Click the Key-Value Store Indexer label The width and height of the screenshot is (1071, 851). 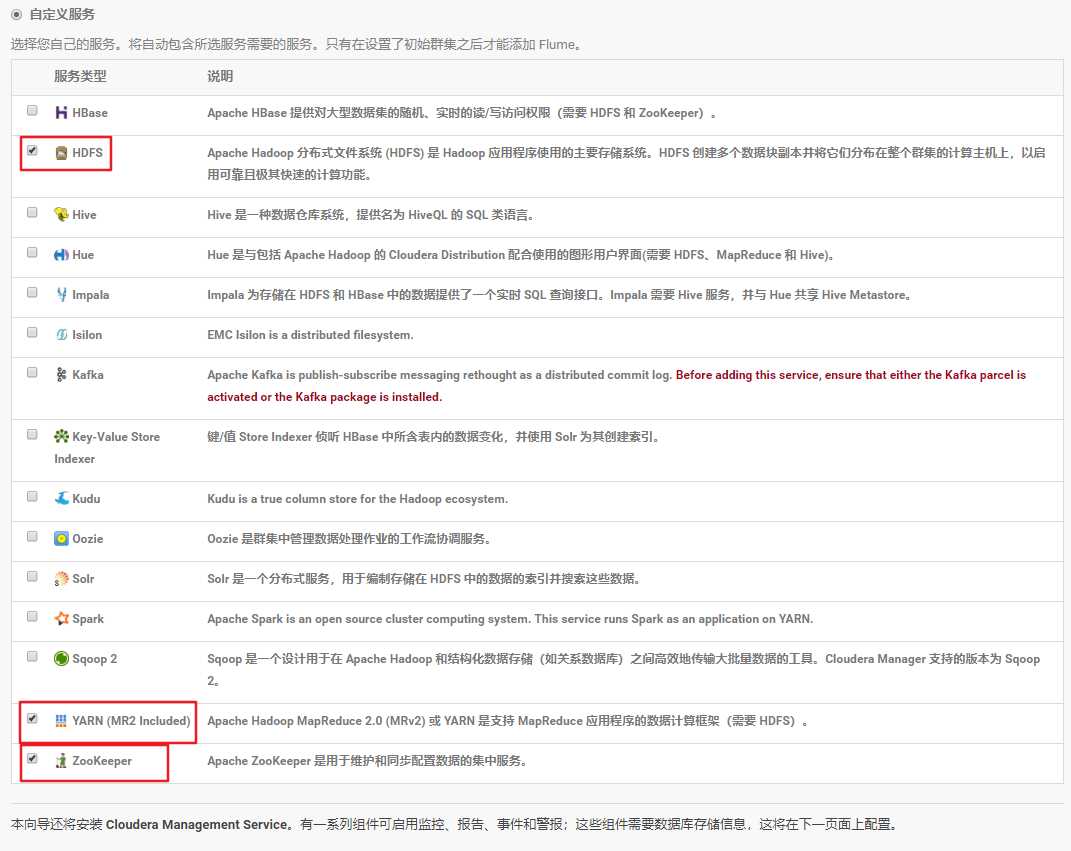(x=107, y=447)
